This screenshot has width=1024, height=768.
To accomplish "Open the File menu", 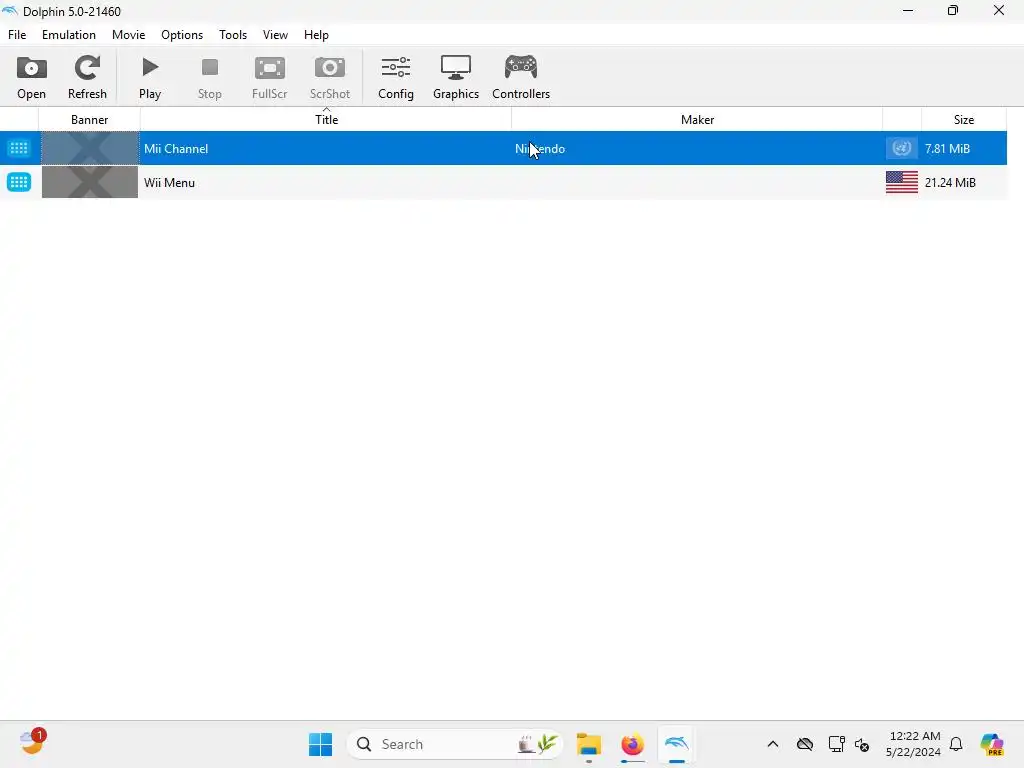I will click(x=17, y=35).
